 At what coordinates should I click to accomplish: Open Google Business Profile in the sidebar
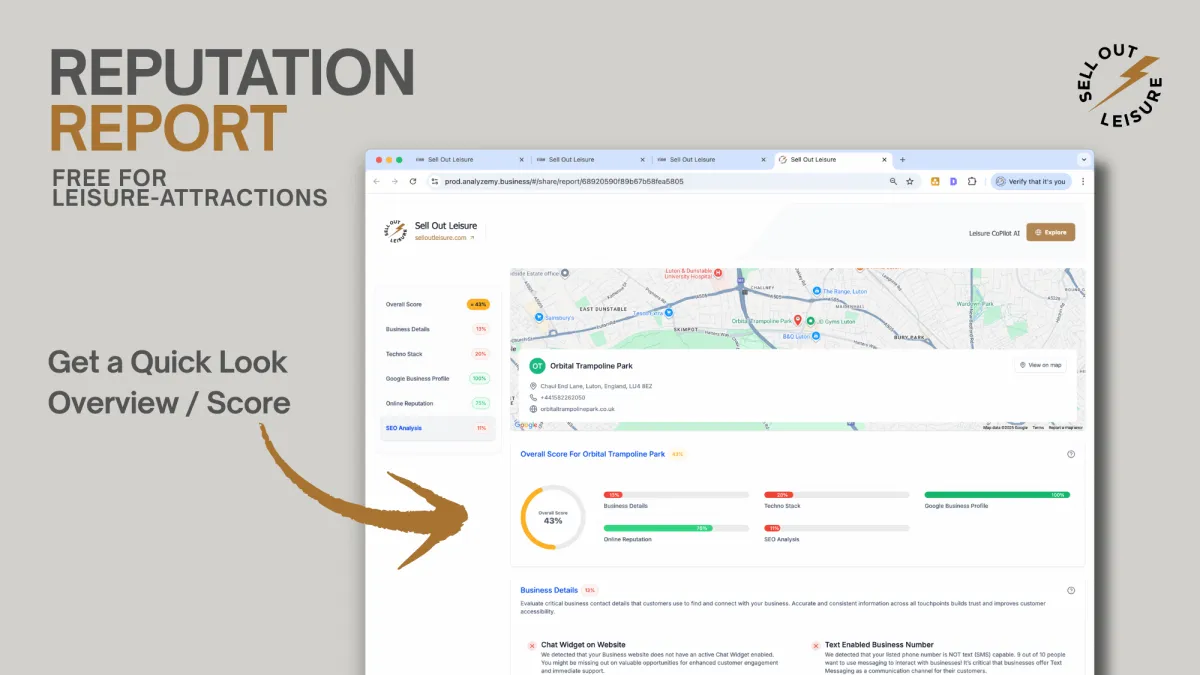[438, 379]
